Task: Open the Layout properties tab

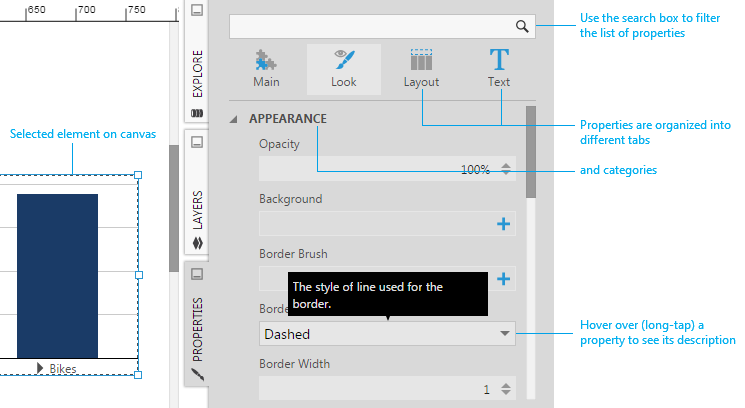Action: [421, 69]
